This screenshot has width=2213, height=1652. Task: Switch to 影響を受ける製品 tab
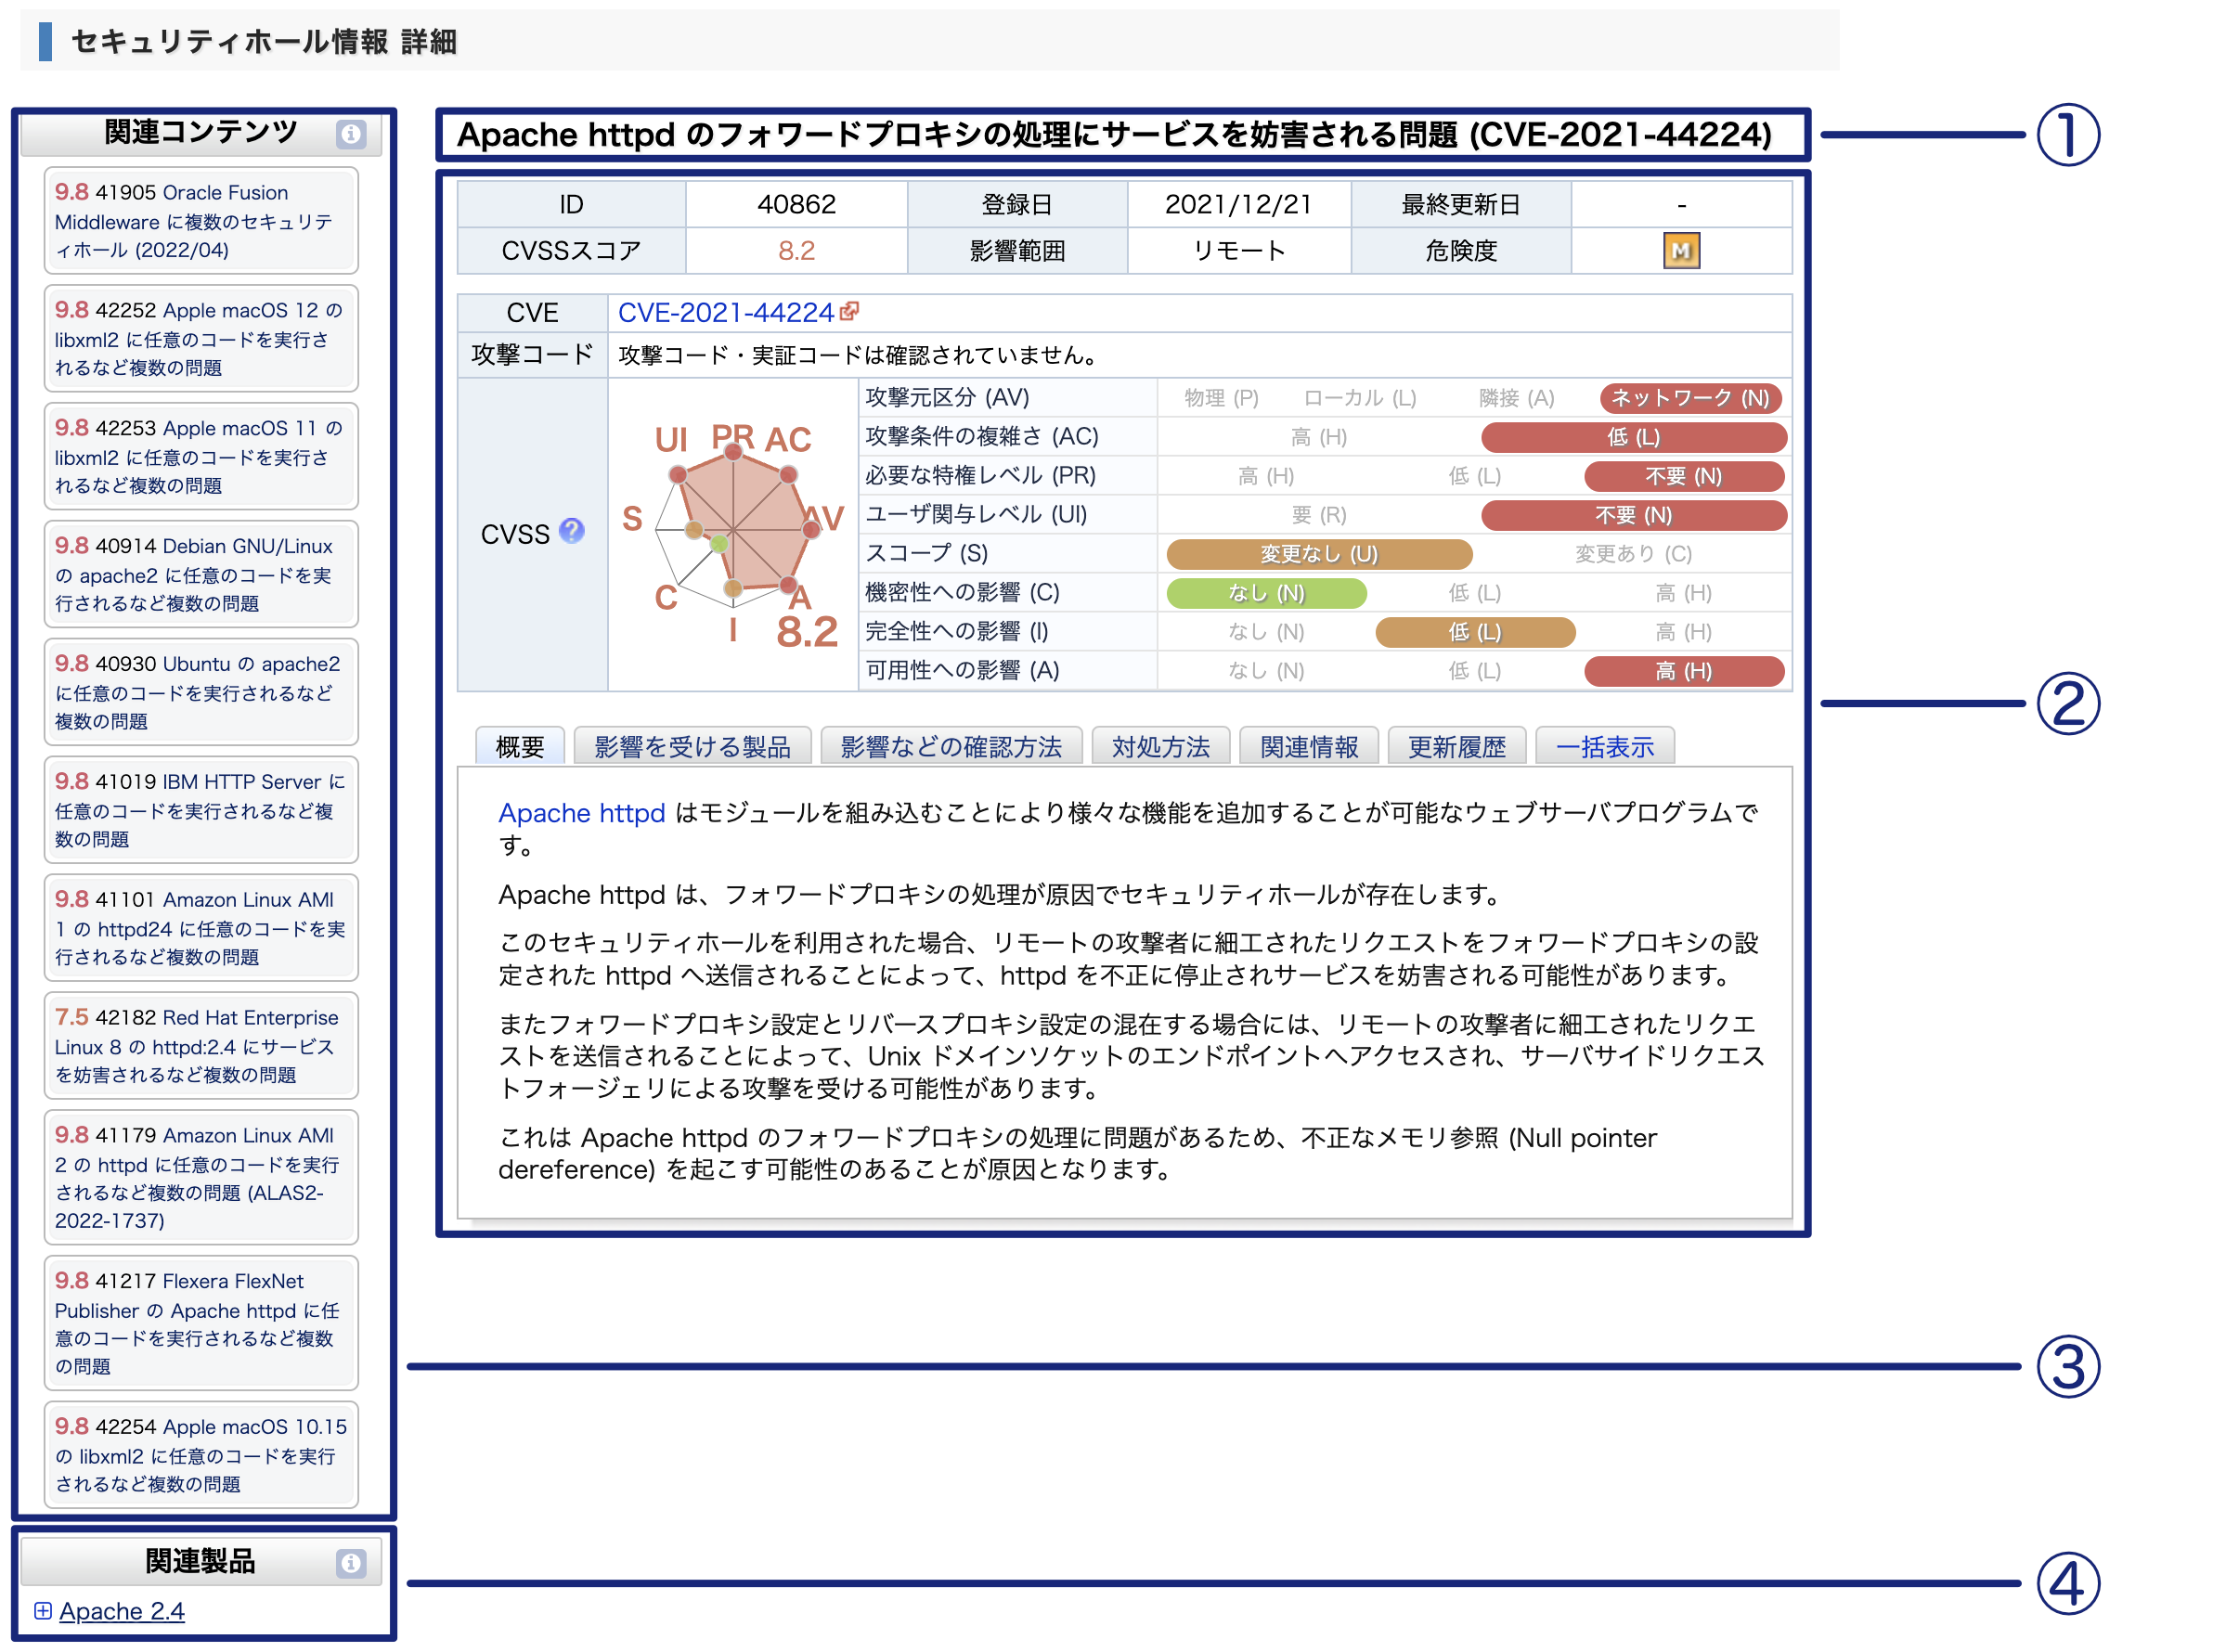tap(692, 746)
